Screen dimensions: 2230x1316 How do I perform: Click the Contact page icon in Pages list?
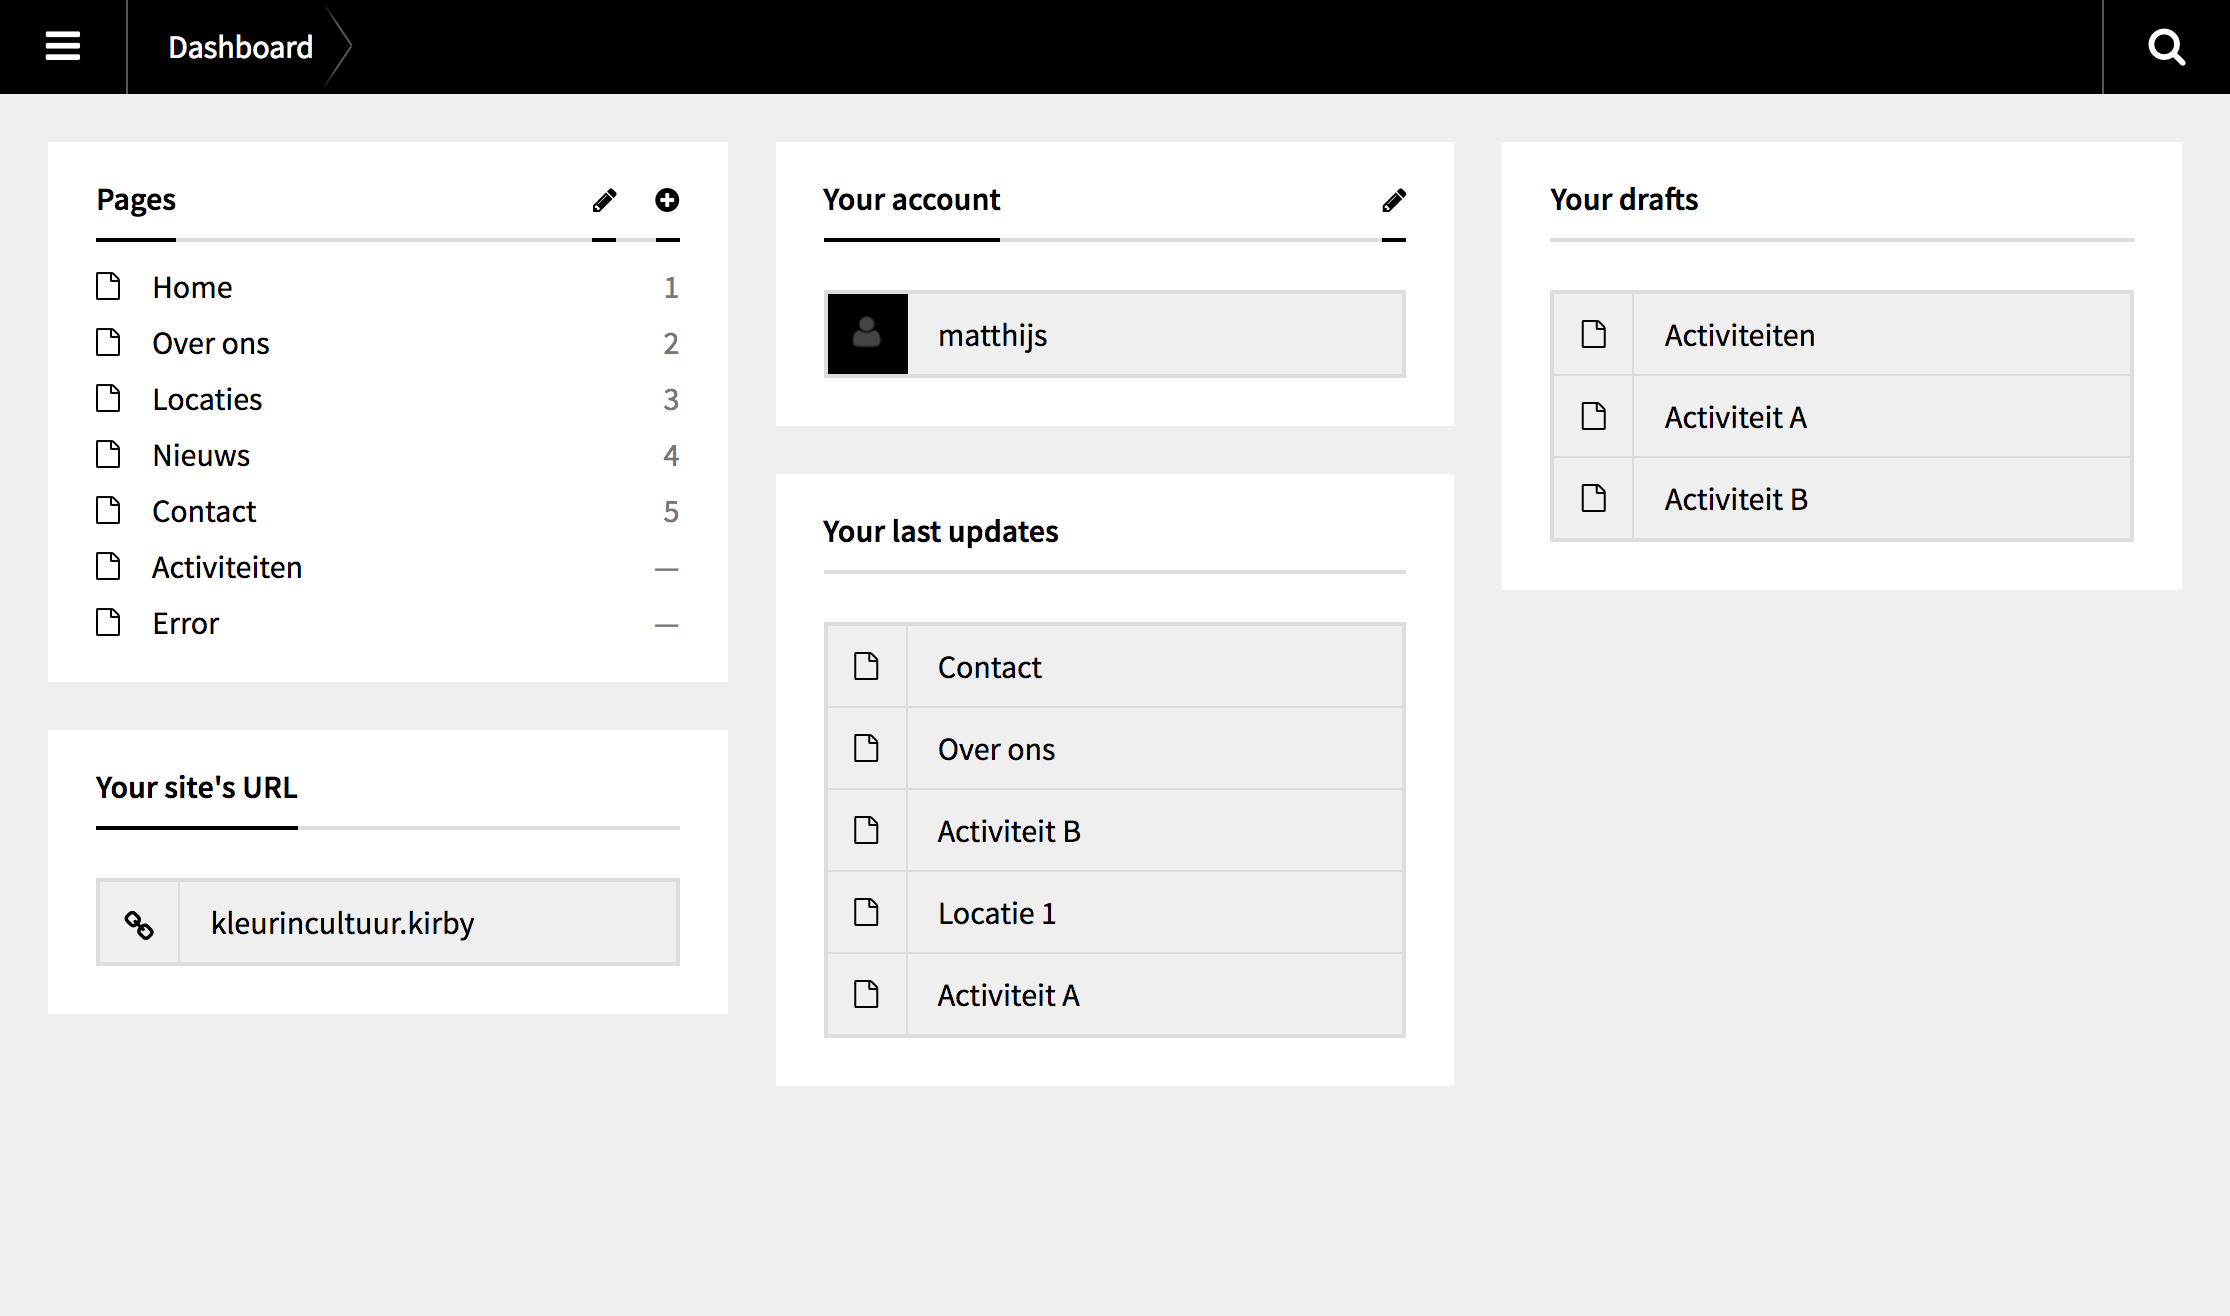[108, 511]
